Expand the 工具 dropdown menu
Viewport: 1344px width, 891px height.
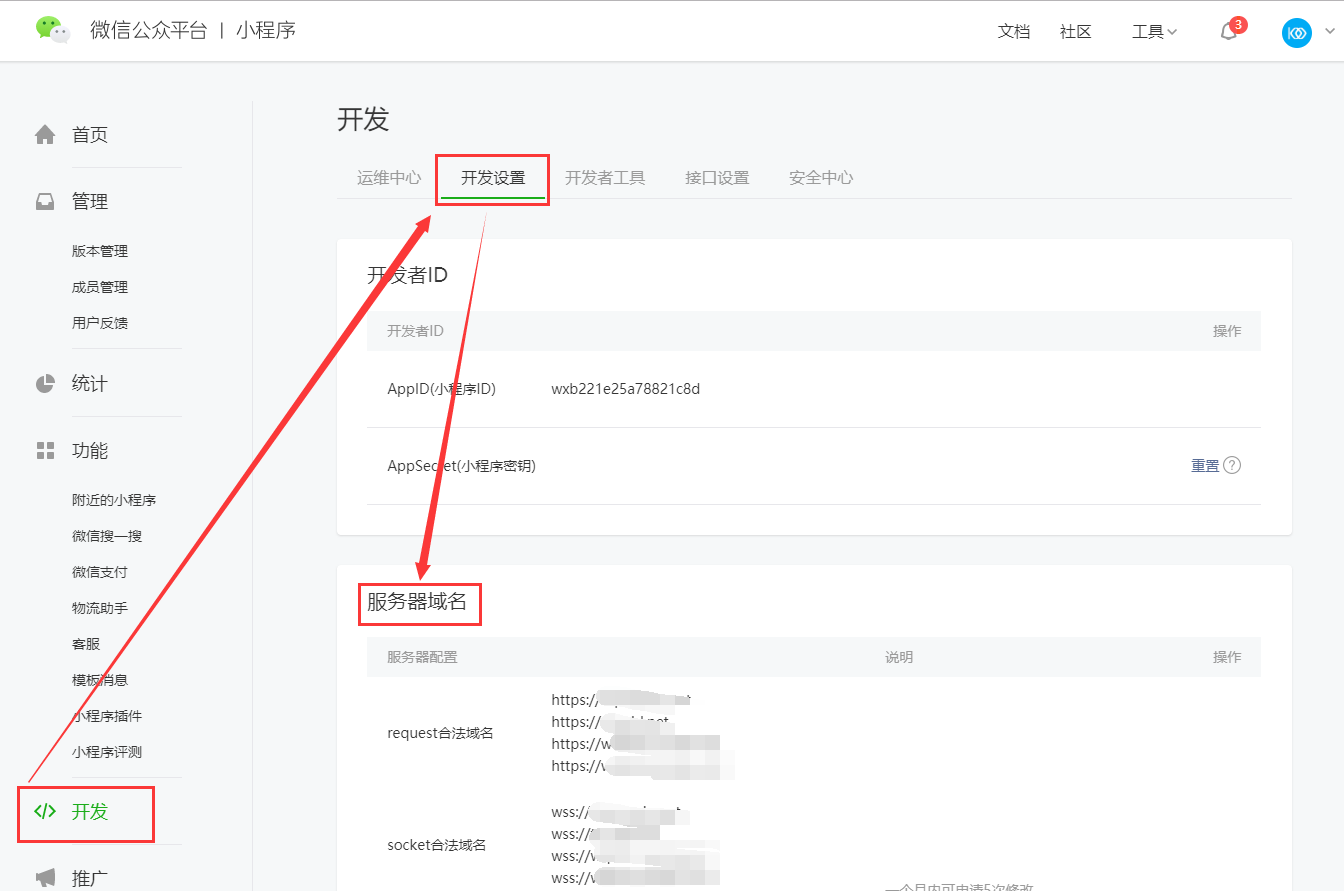click(1154, 32)
